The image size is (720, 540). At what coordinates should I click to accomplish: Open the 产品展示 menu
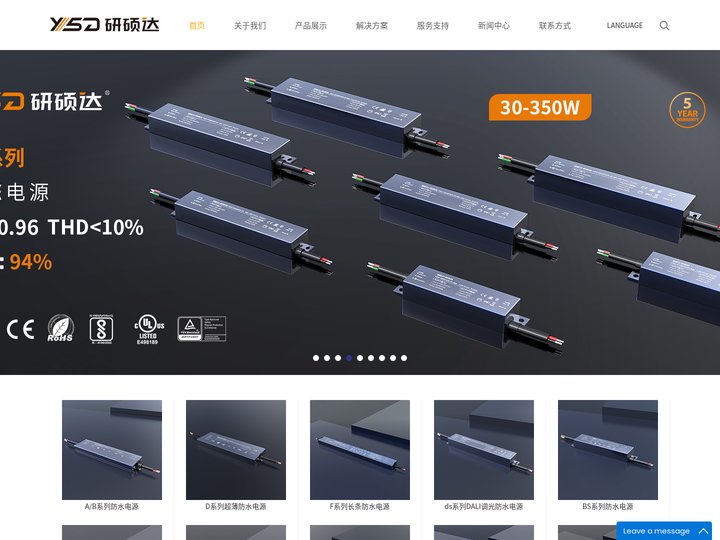click(311, 26)
